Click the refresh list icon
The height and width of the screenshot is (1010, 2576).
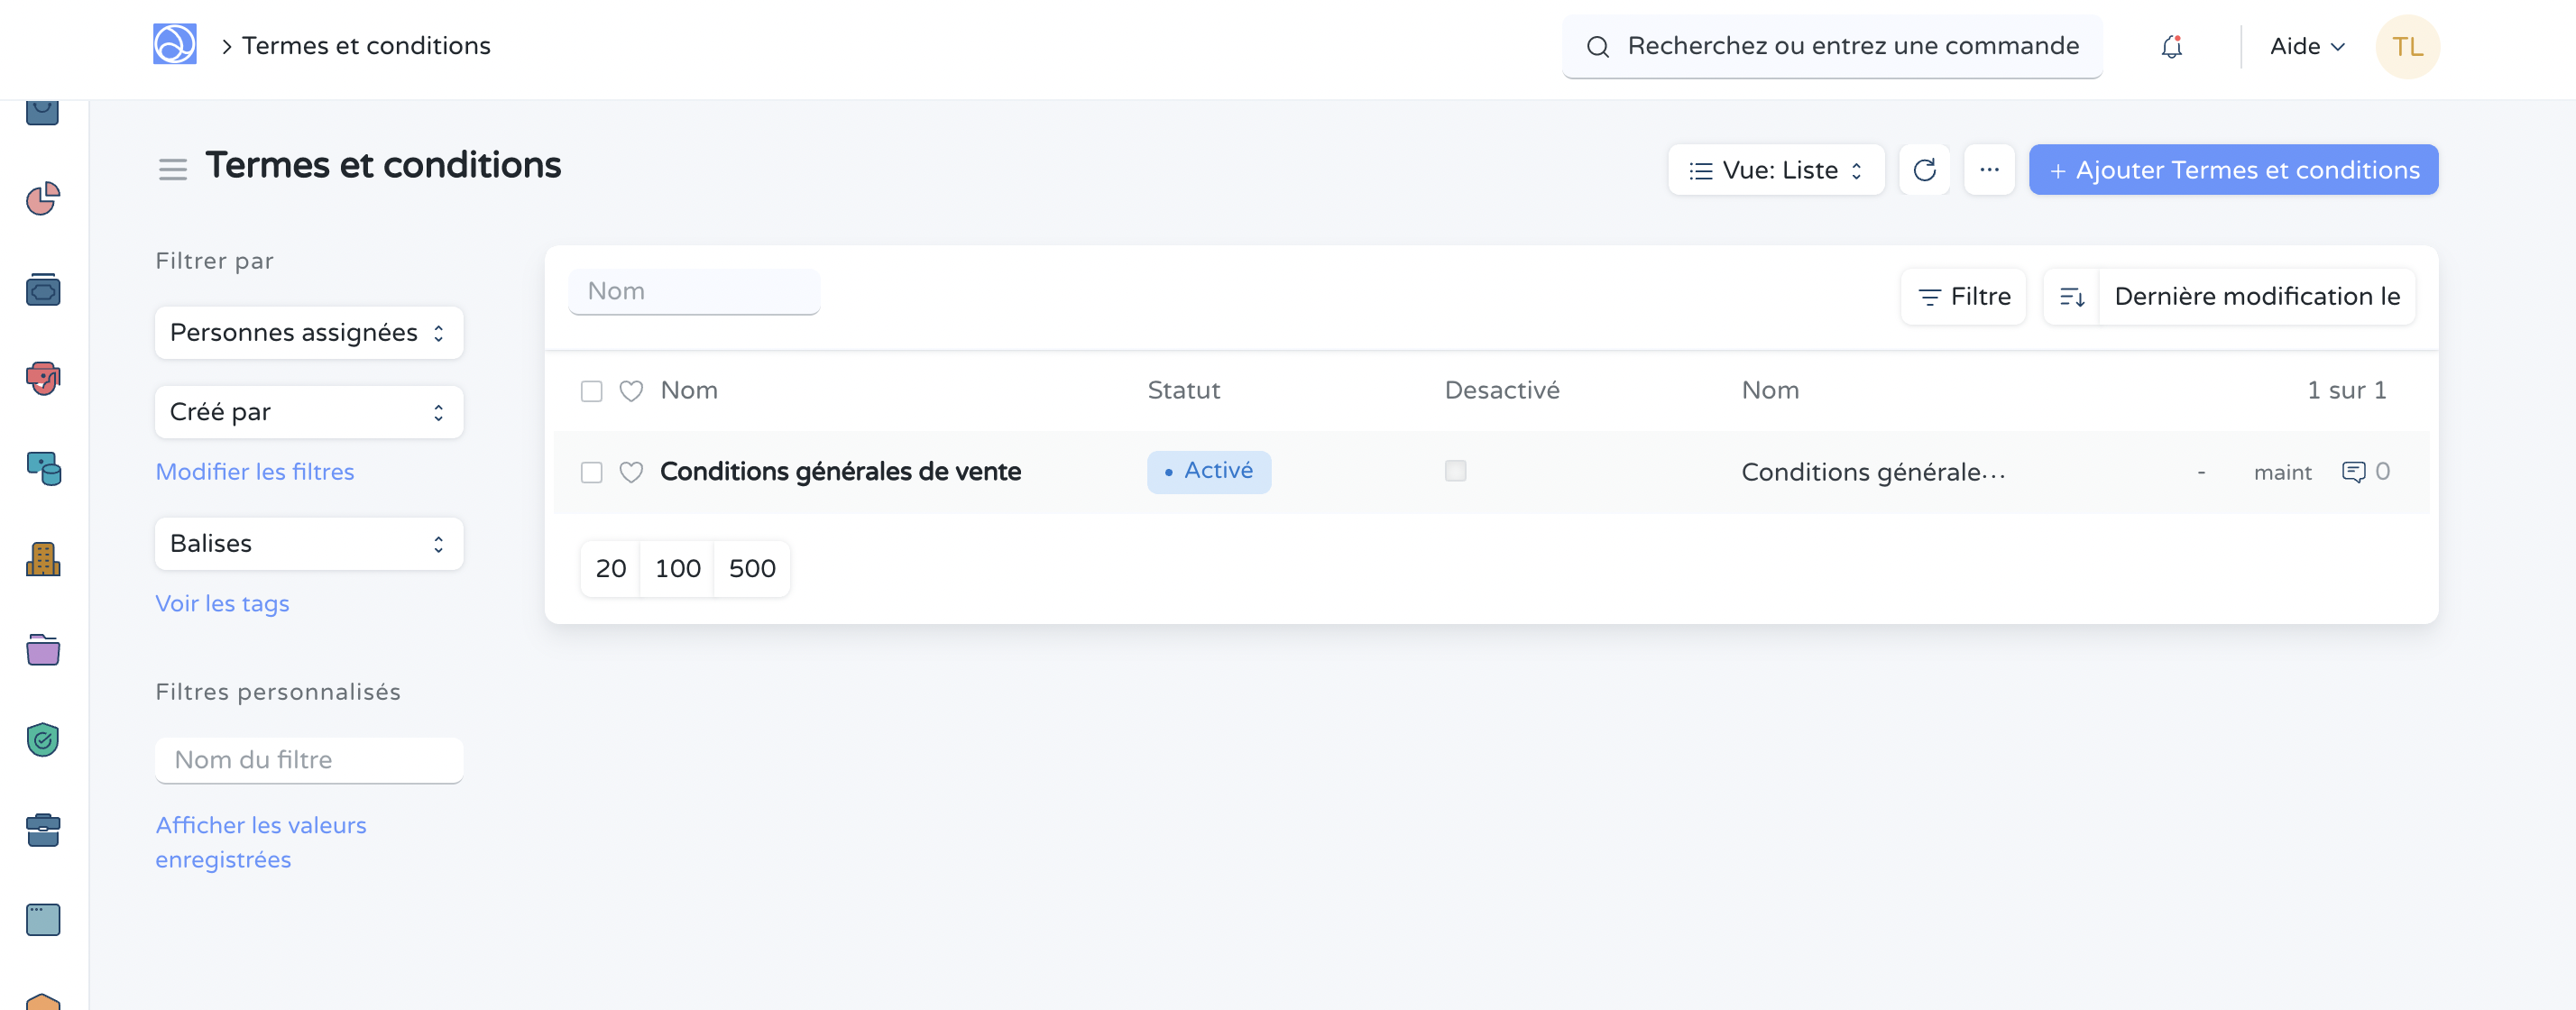coord(1923,170)
